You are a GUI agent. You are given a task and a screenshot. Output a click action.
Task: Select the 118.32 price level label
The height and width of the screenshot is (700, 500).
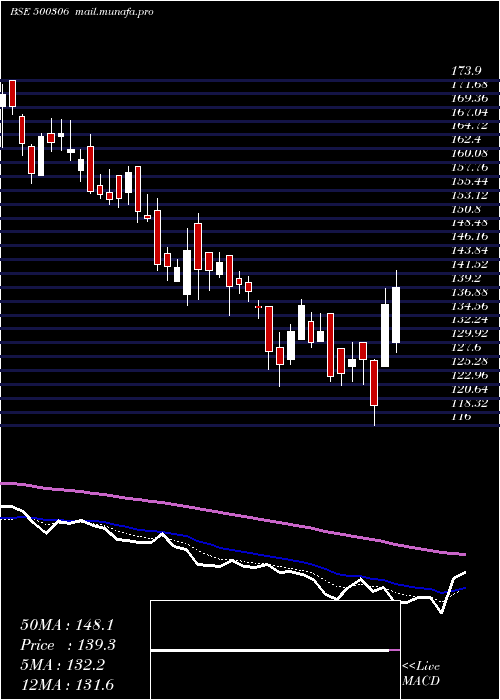click(x=469, y=402)
